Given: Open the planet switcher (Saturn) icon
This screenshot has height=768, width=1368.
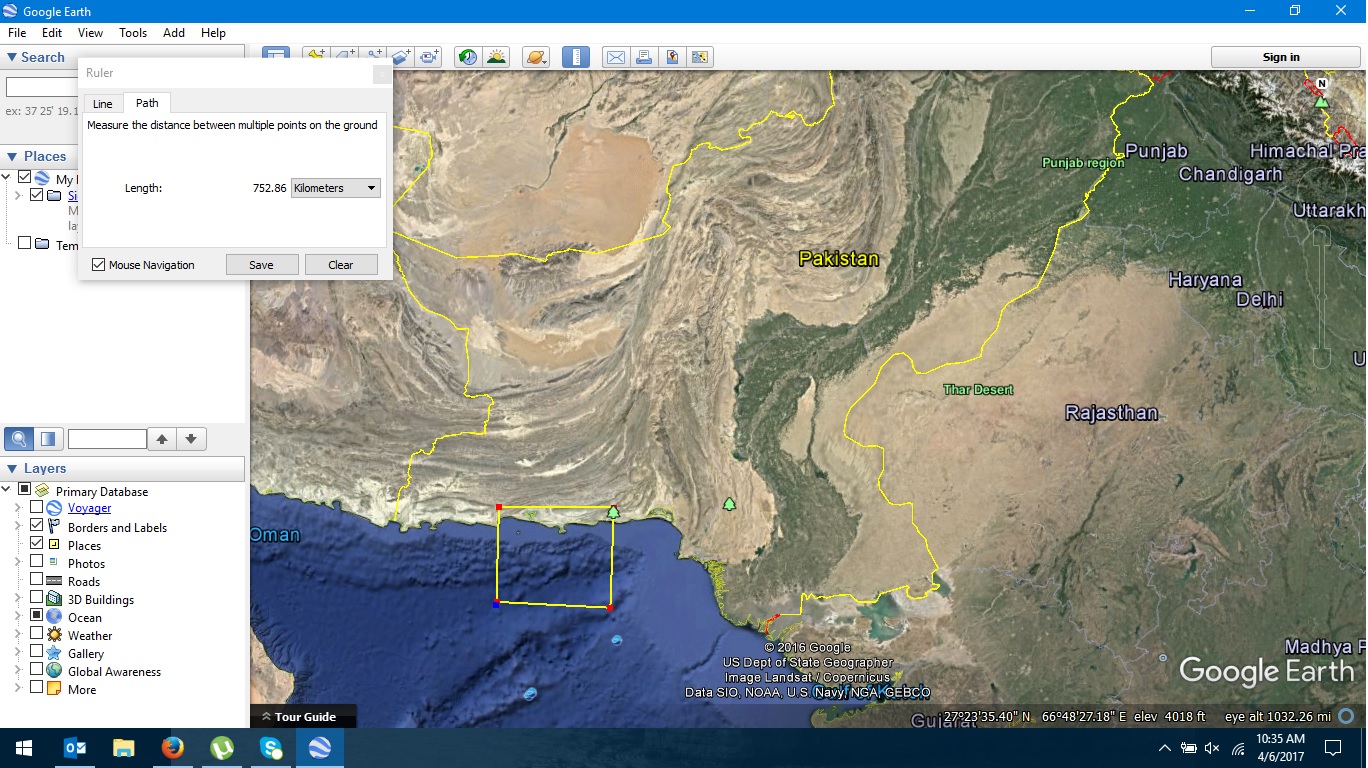Looking at the screenshot, I should [535, 57].
